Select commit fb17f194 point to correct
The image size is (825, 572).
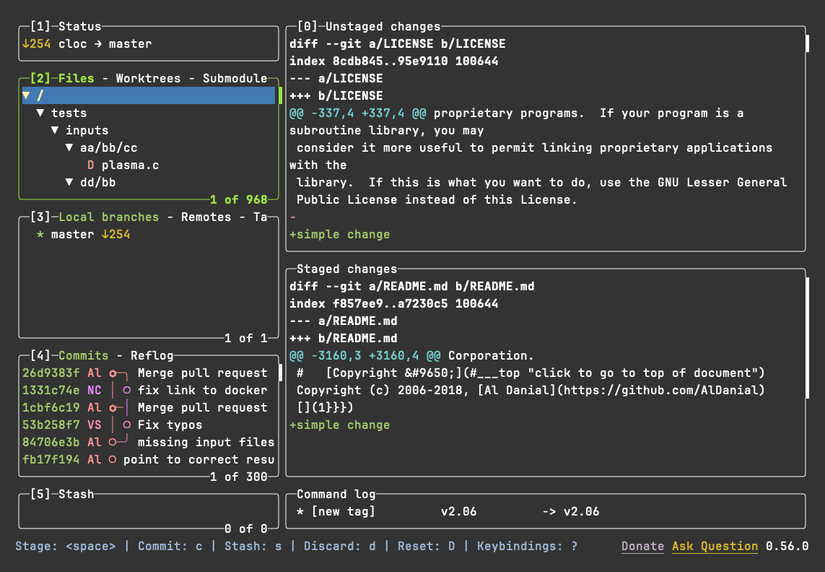click(148, 459)
